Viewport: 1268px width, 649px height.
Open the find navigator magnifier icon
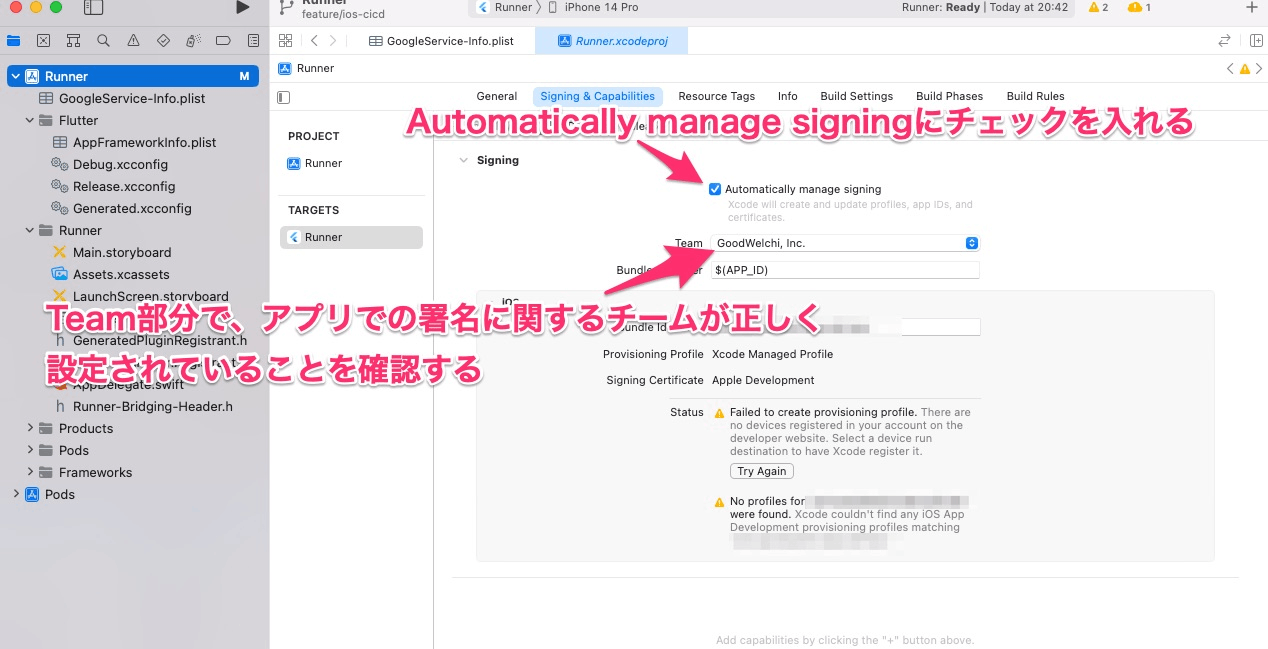click(x=103, y=41)
